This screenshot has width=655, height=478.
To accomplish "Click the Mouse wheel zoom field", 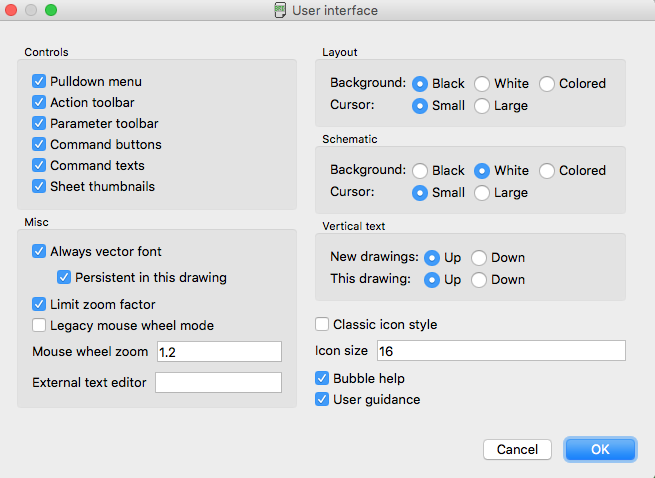I will (219, 351).
